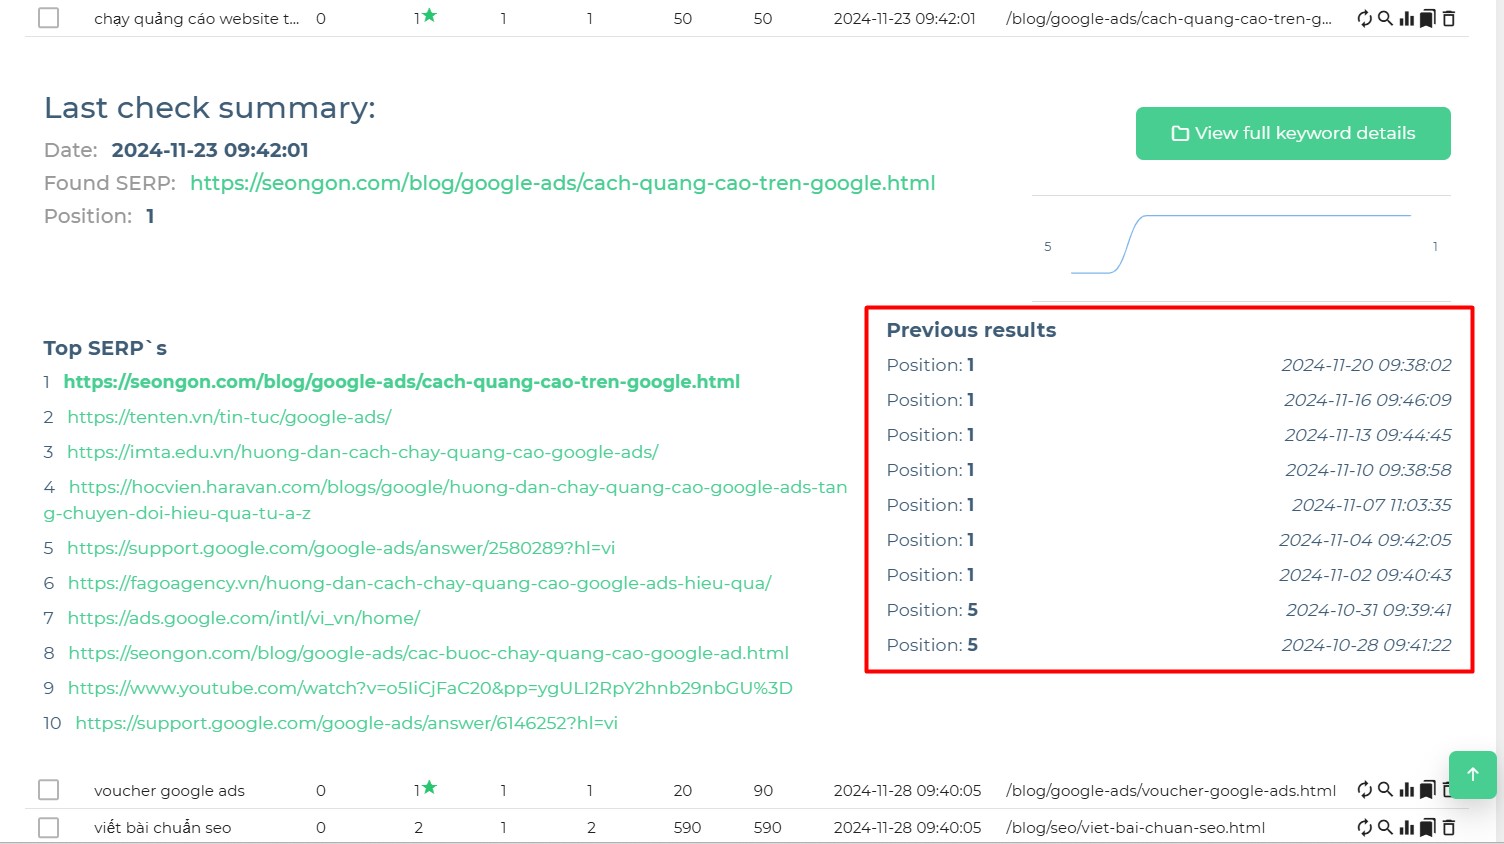Tick the checkbox for 'voucher google ads' row
1504x844 pixels.
coord(48,790)
